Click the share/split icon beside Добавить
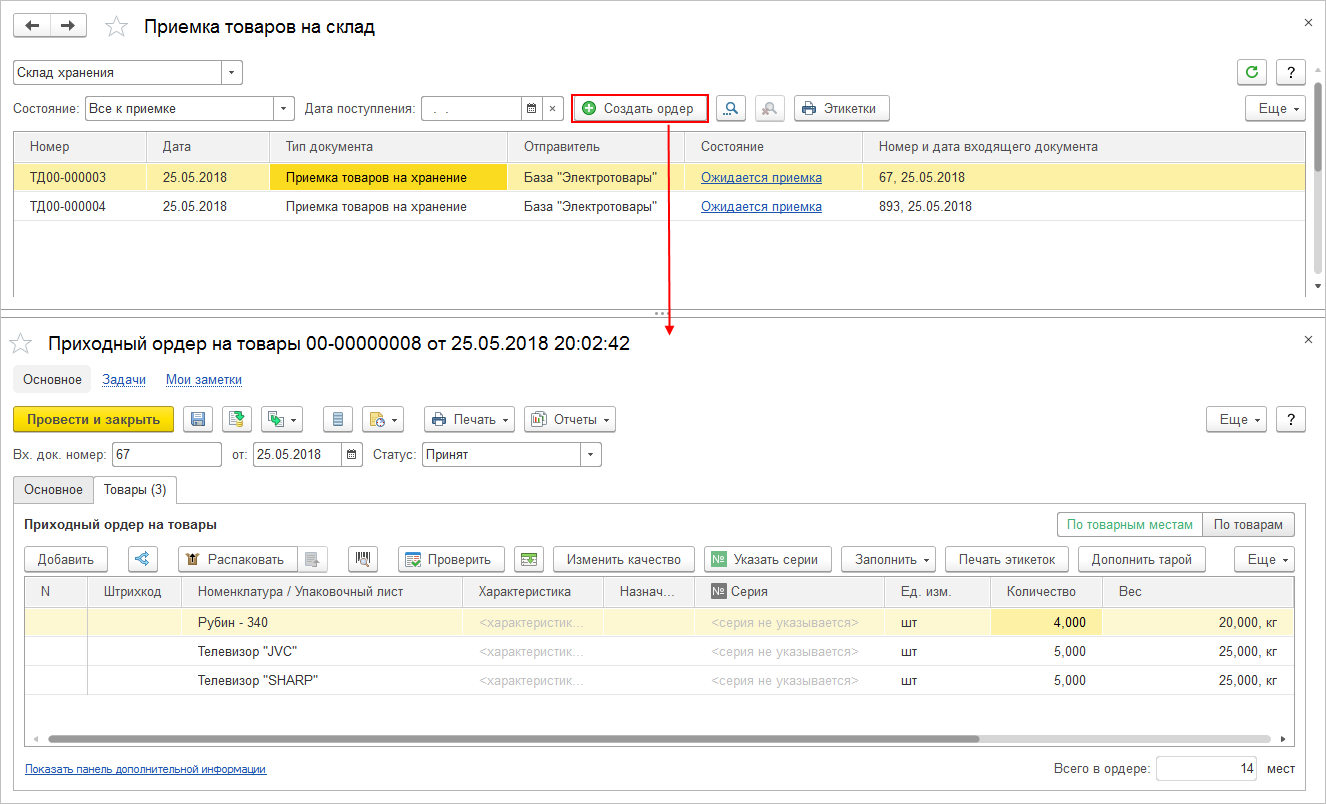The image size is (1326, 804). click(143, 559)
